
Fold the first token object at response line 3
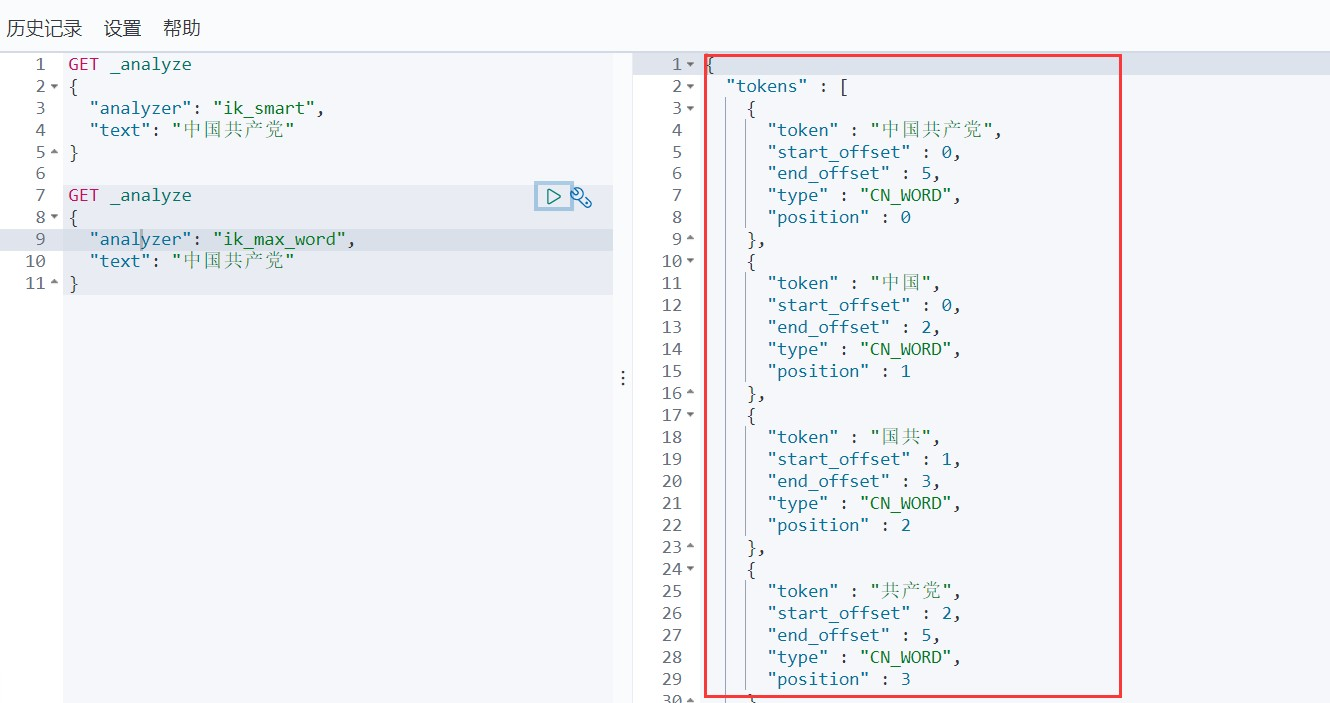(690, 109)
